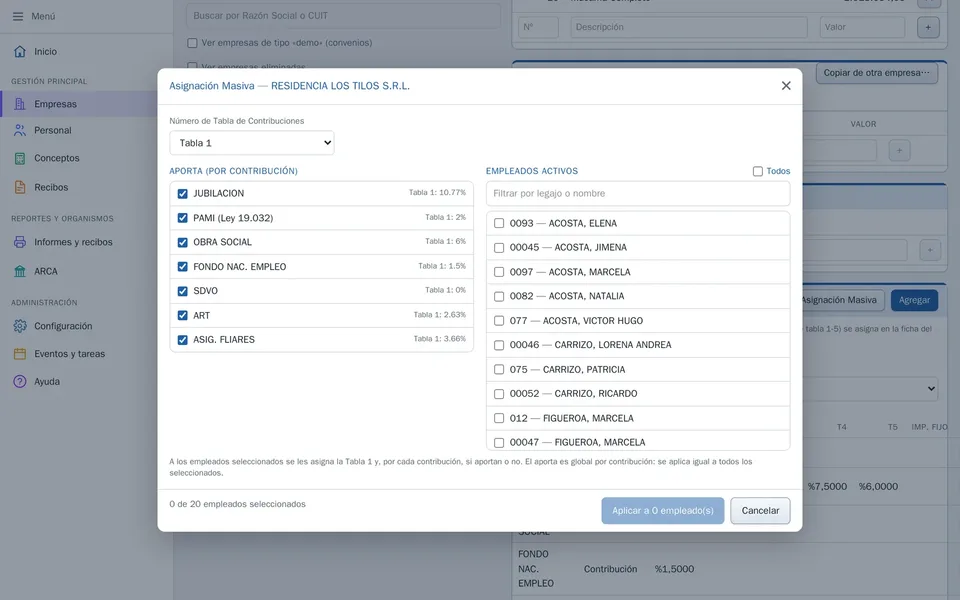Select employee 075 CARRIZO, PATRICIA

499,370
